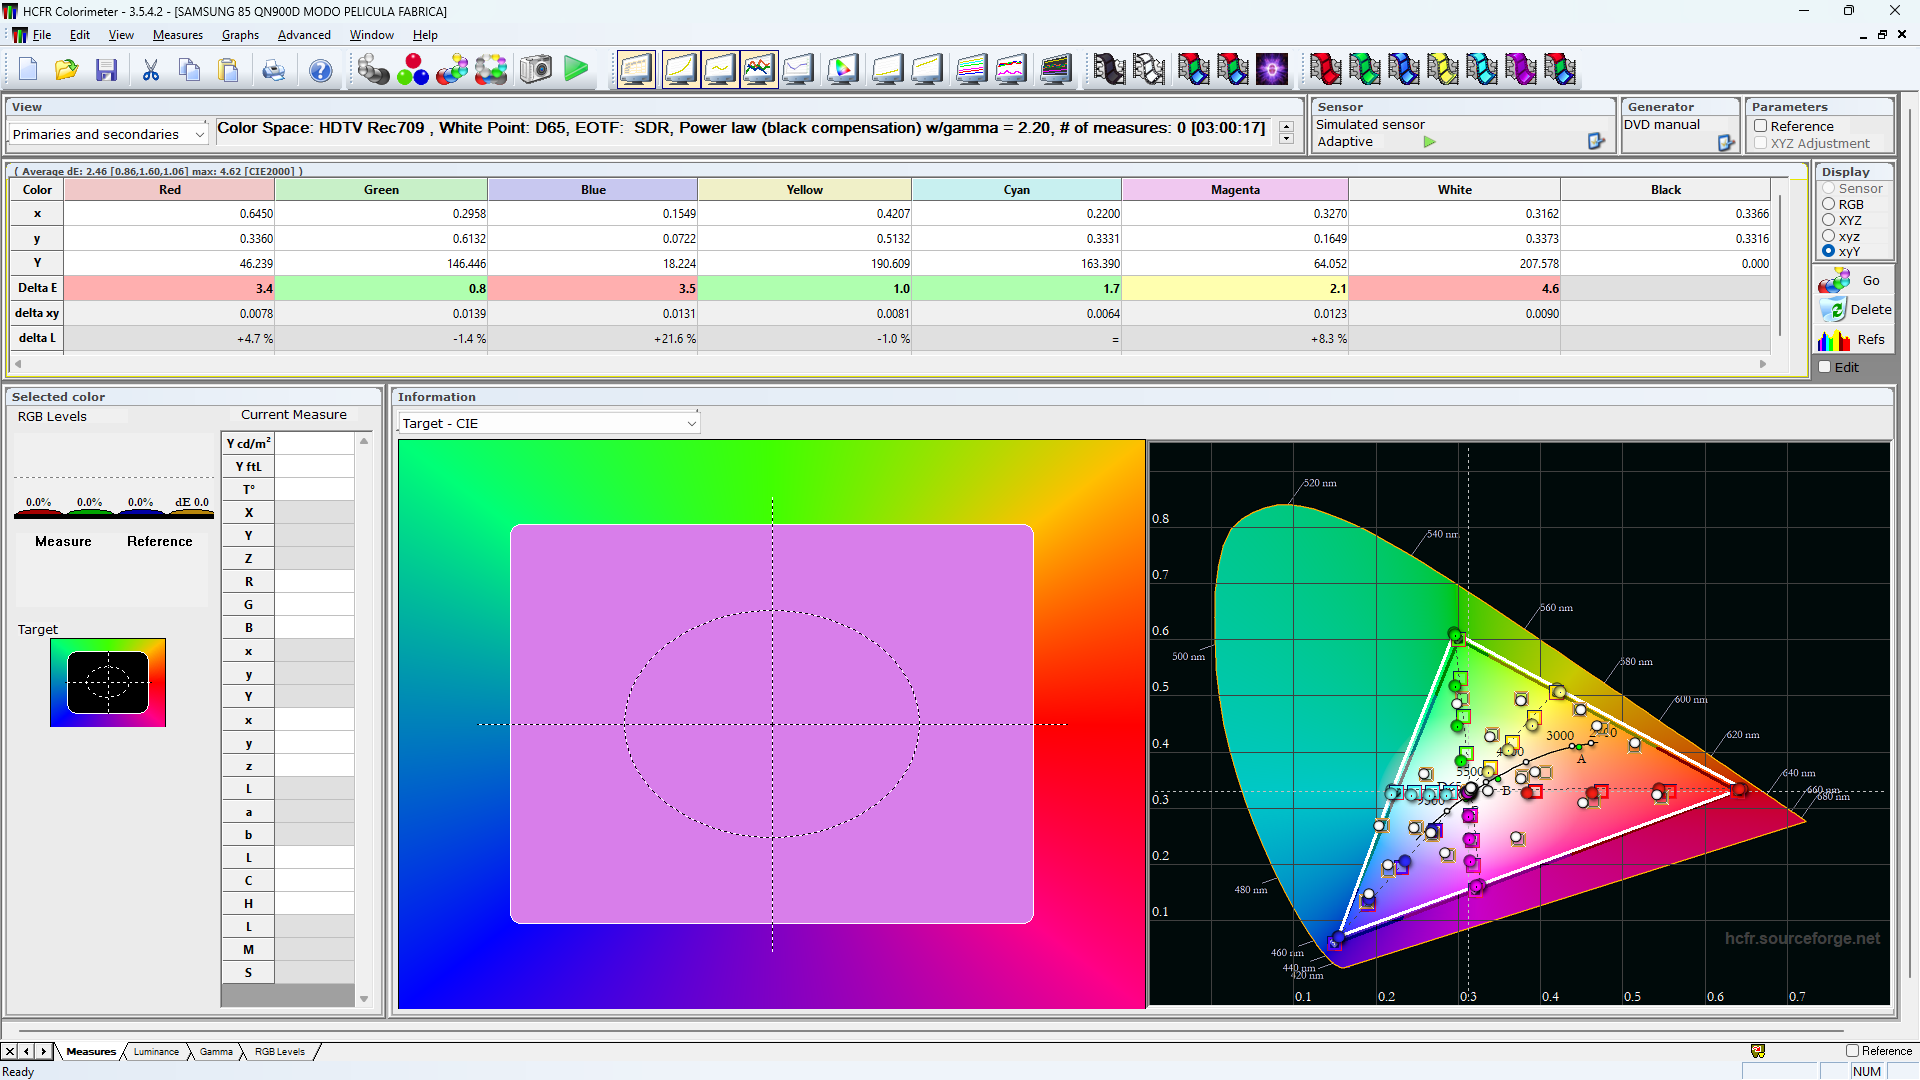Select the magenta film reel measure icon
1920x1080 pixels.
pyautogui.click(x=1522, y=69)
